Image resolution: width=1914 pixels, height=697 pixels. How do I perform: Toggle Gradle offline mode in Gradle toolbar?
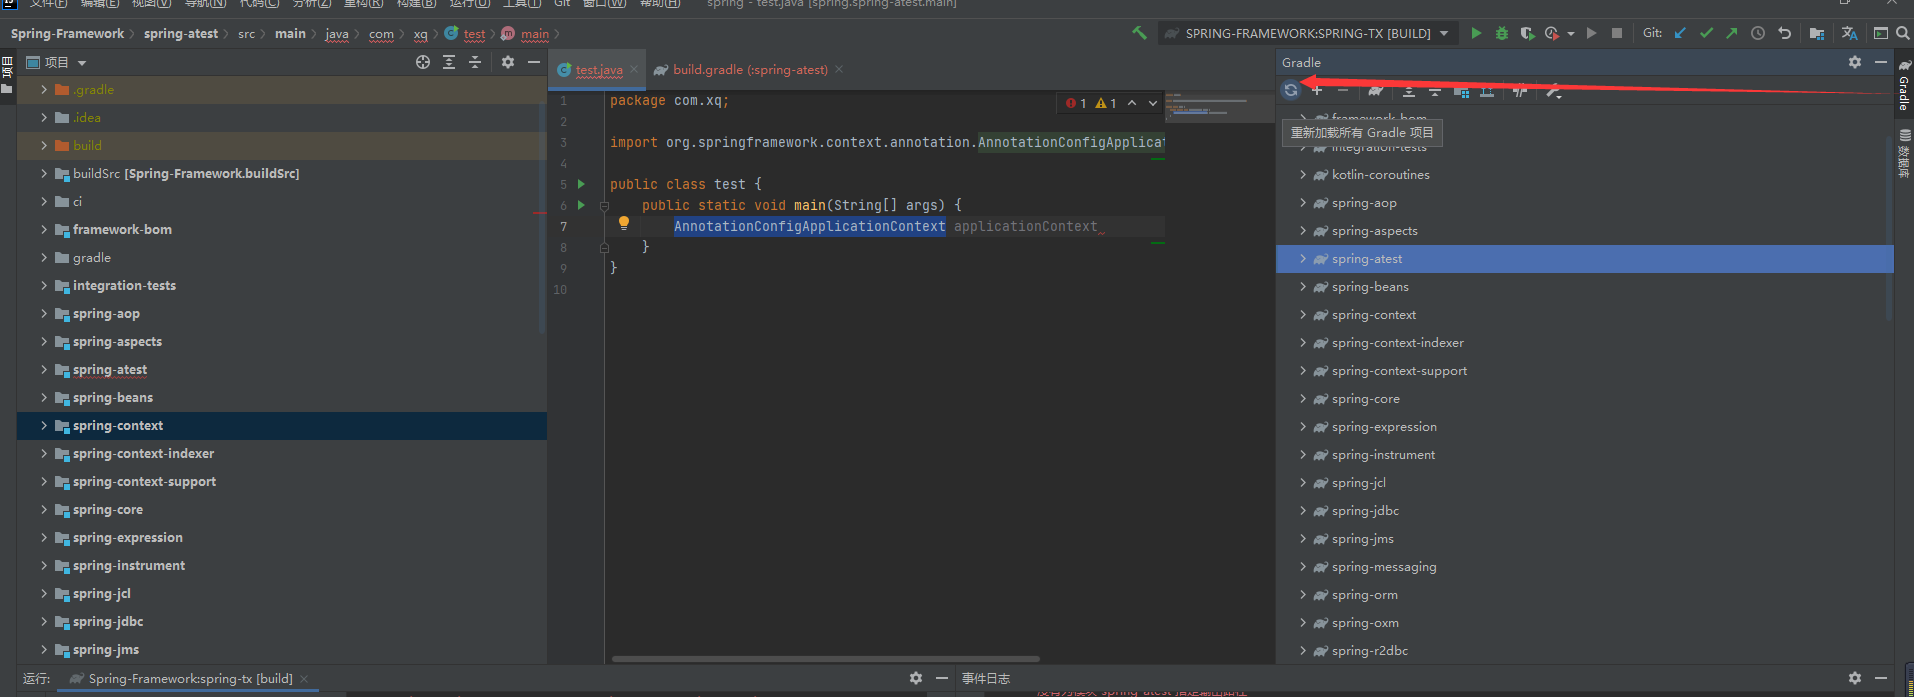click(1520, 91)
